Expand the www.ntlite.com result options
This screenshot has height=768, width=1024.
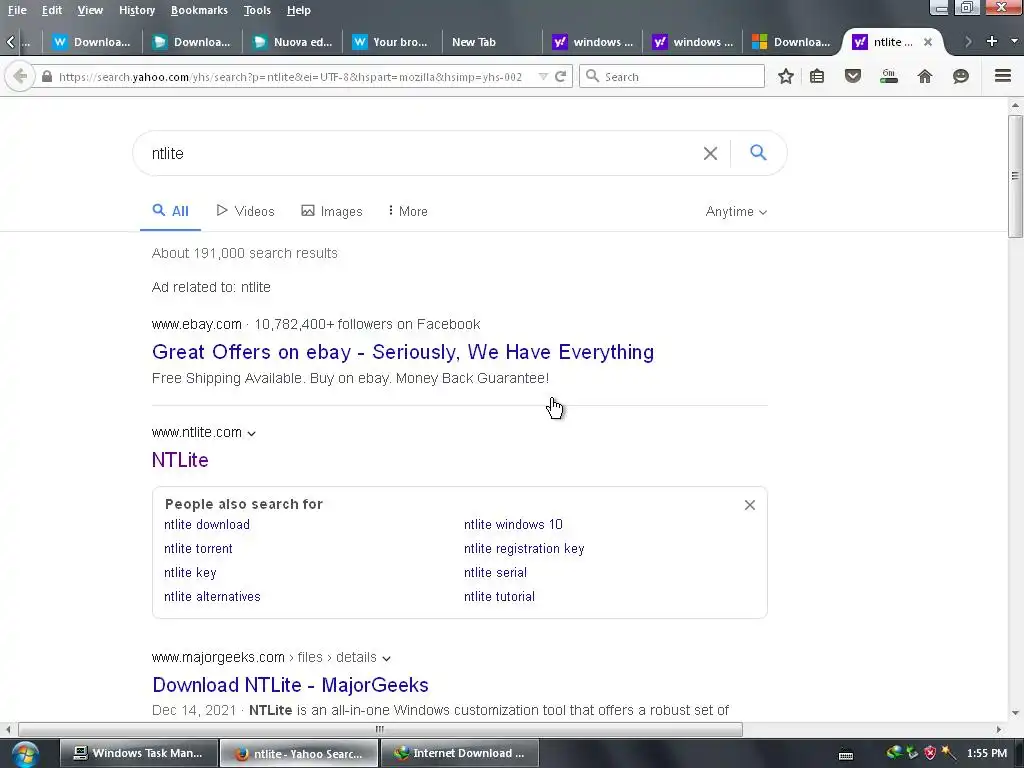pos(251,434)
